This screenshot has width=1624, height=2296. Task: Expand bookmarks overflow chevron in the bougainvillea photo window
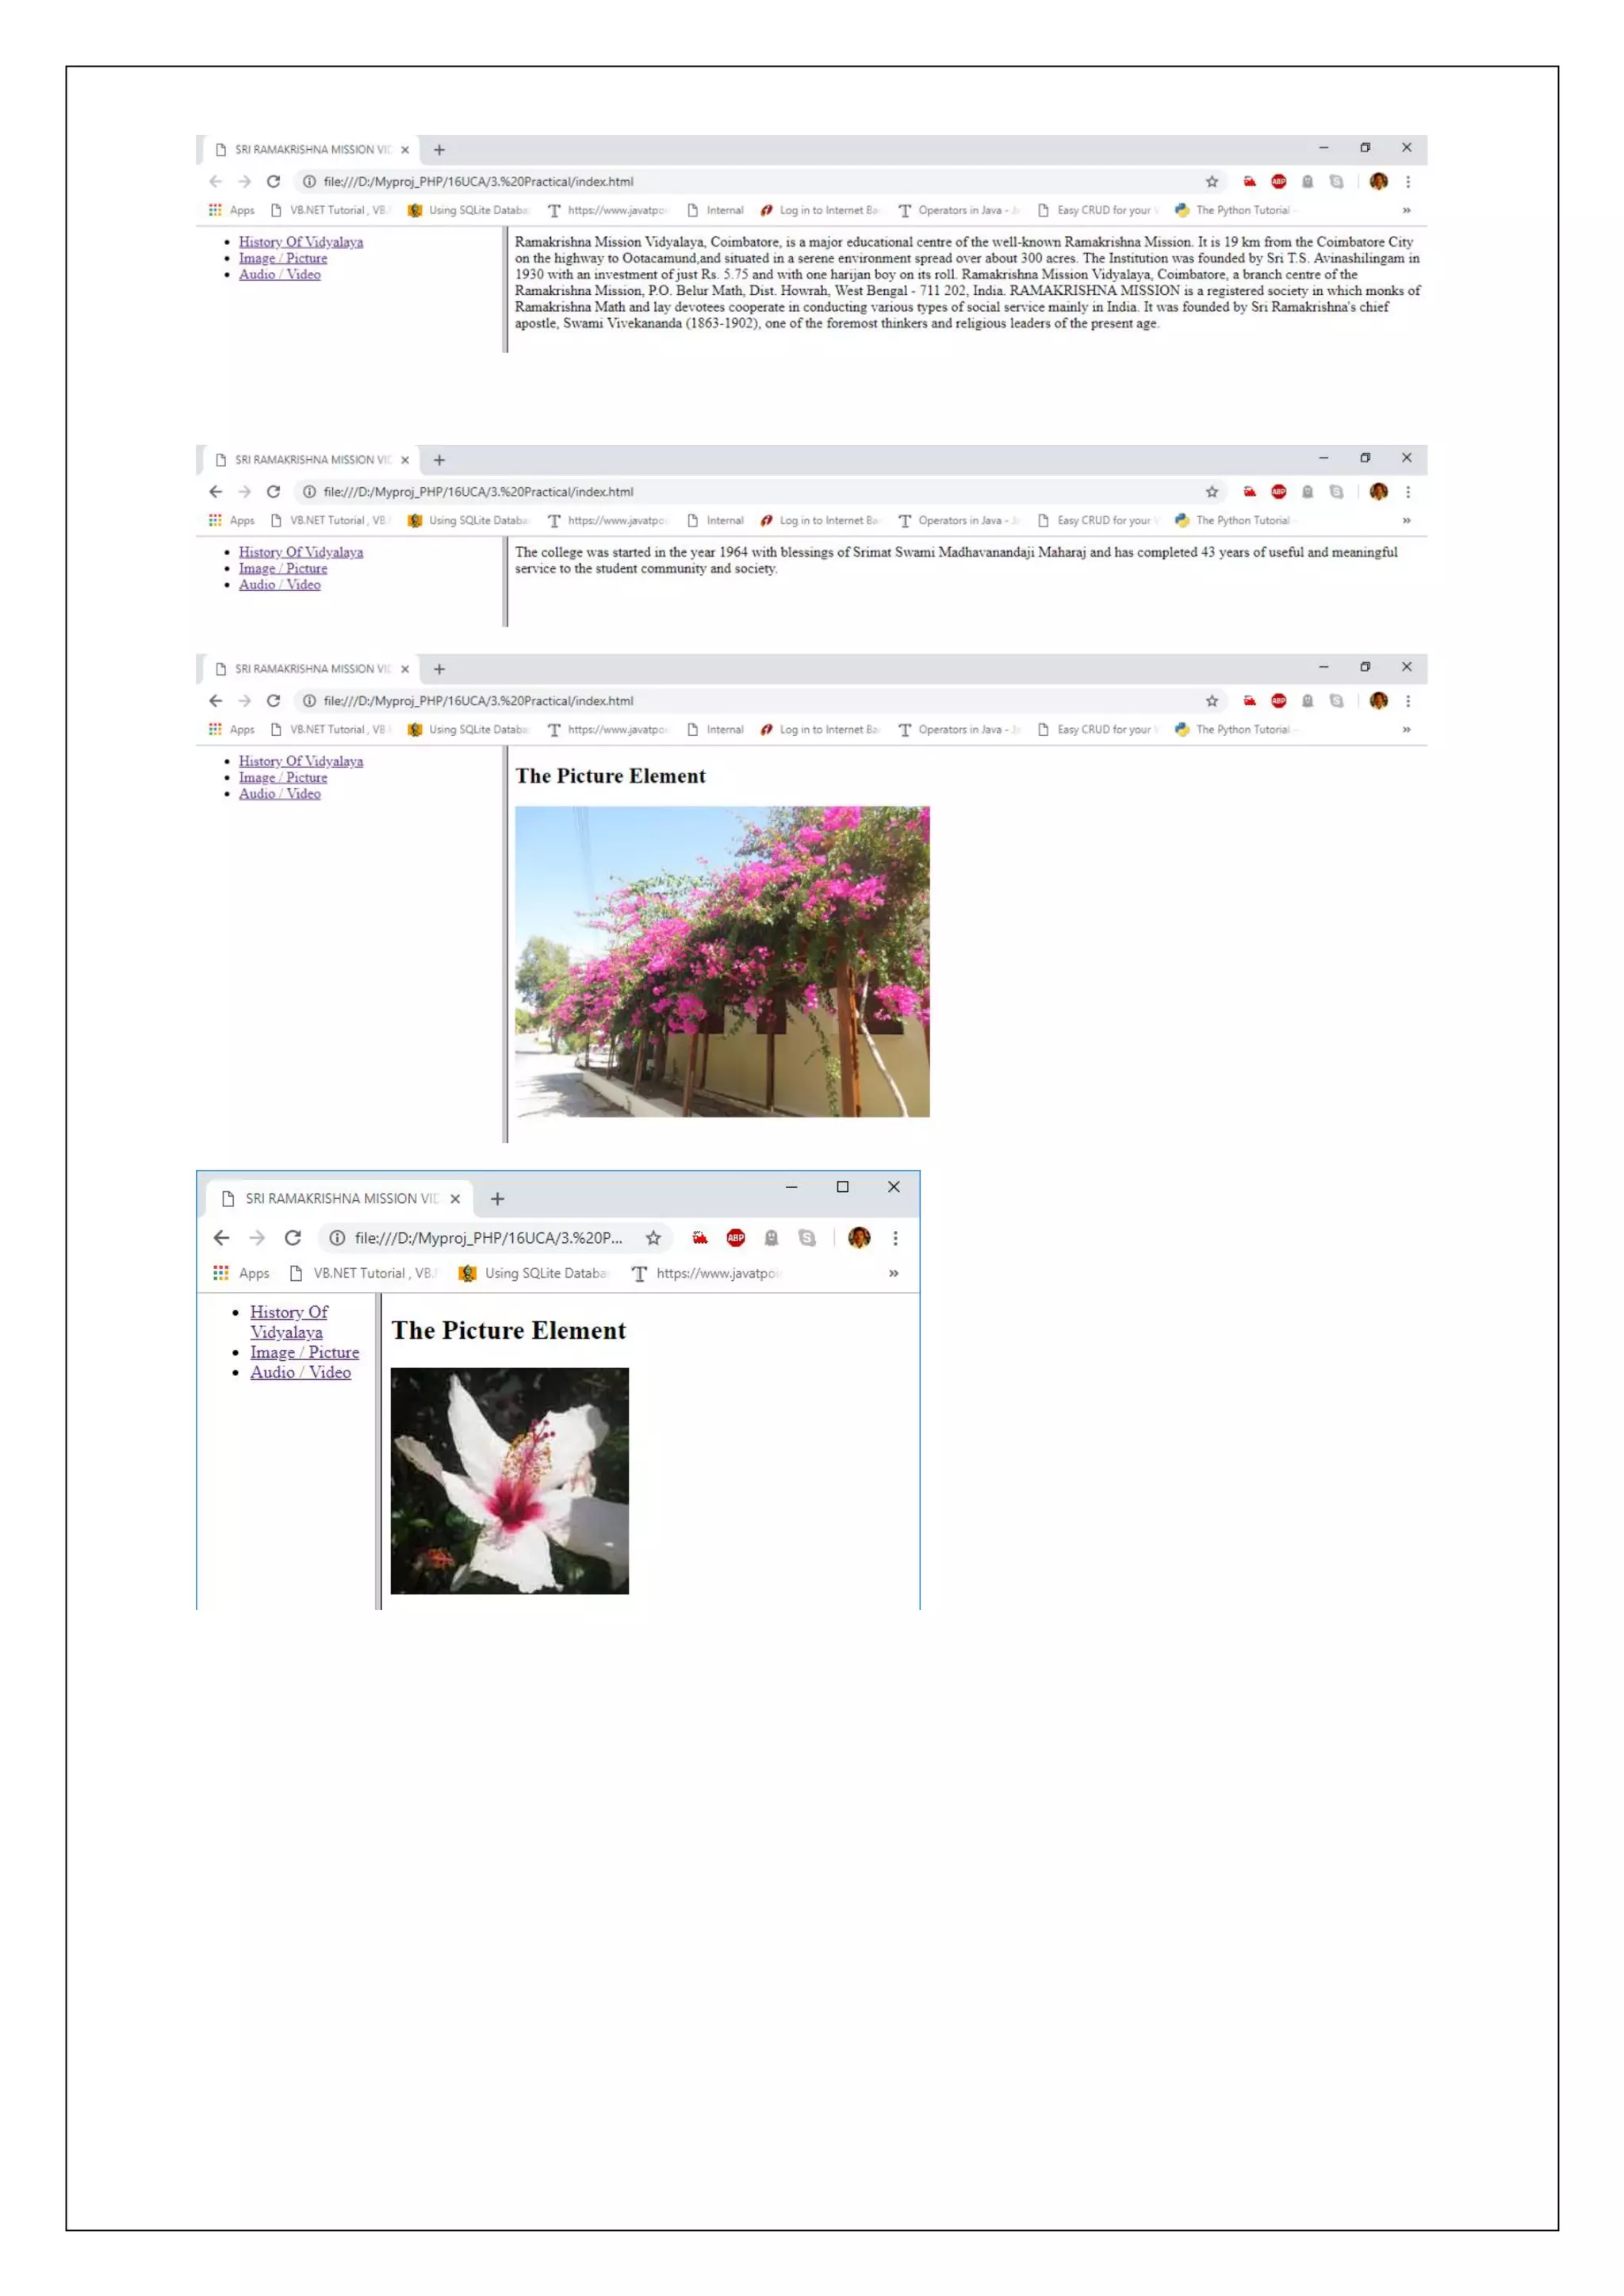[1406, 729]
